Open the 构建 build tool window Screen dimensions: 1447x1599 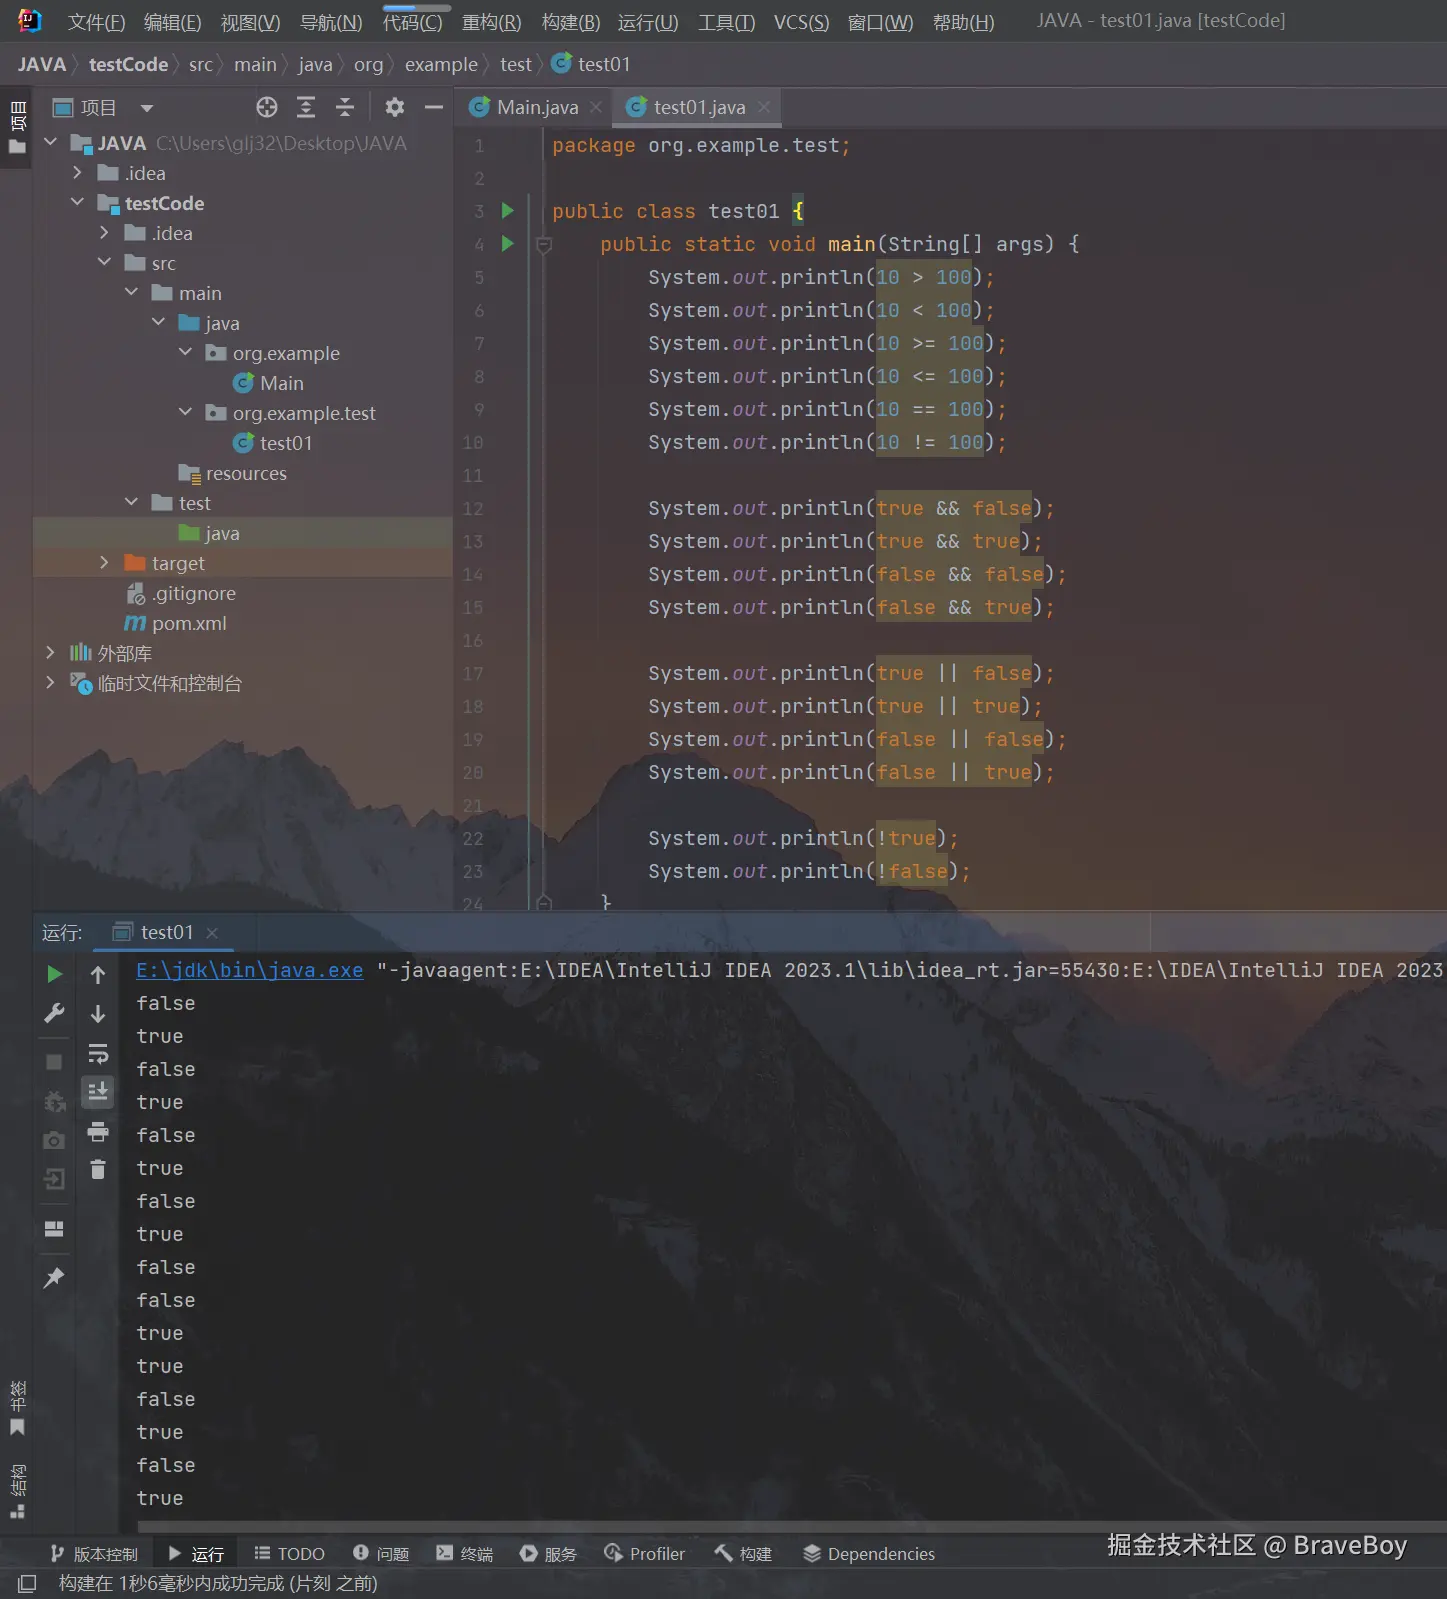click(743, 1554)
